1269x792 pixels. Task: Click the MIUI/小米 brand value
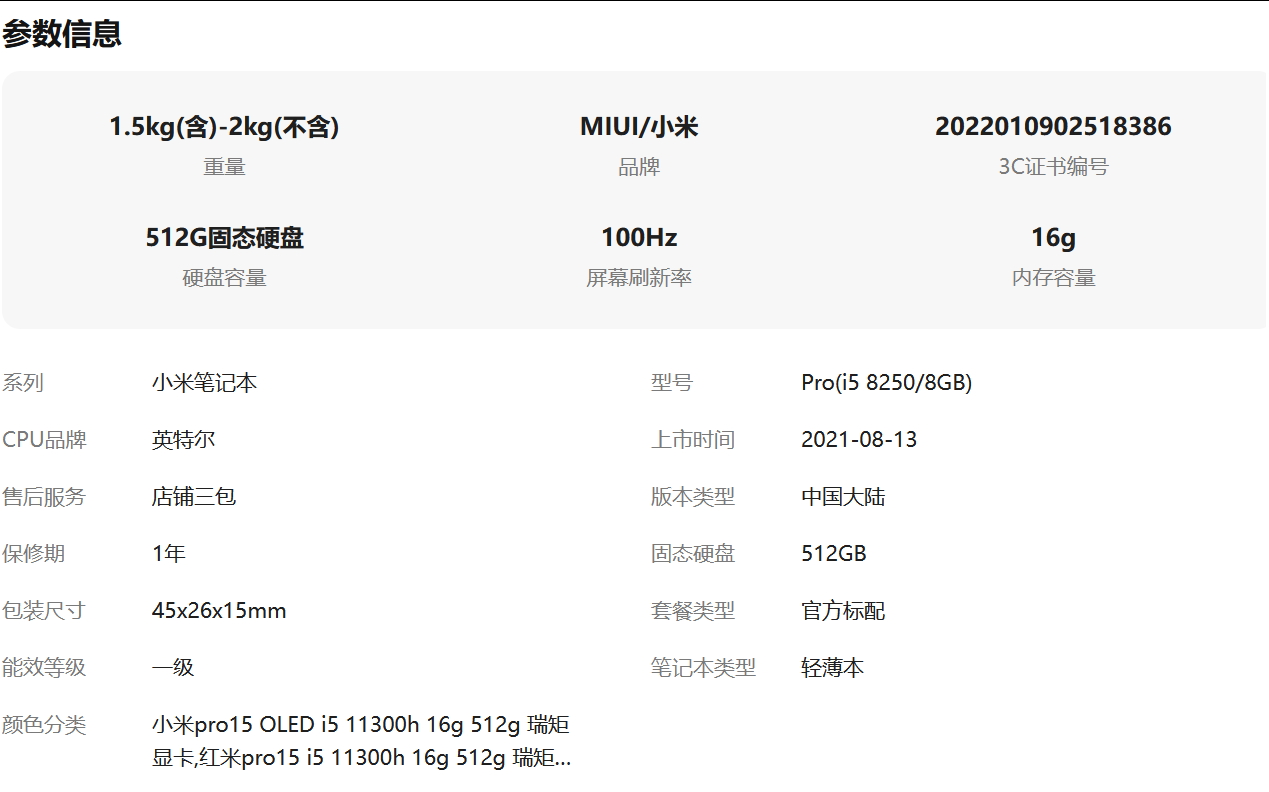pos(639,127)
